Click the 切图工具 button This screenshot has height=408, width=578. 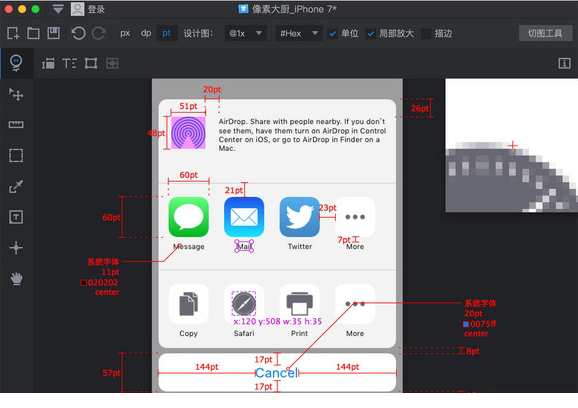coord(545,34)
